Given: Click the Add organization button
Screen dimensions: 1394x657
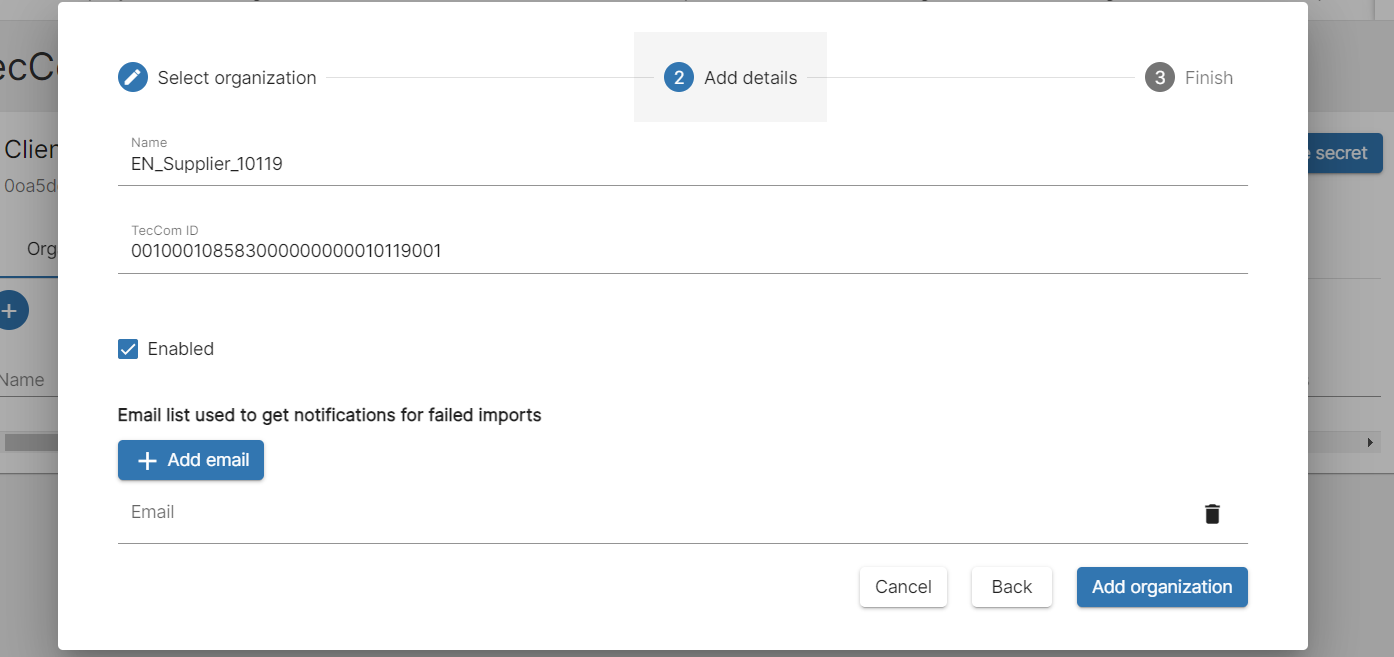Looking at the screenshot, I should coord(1162,587).
